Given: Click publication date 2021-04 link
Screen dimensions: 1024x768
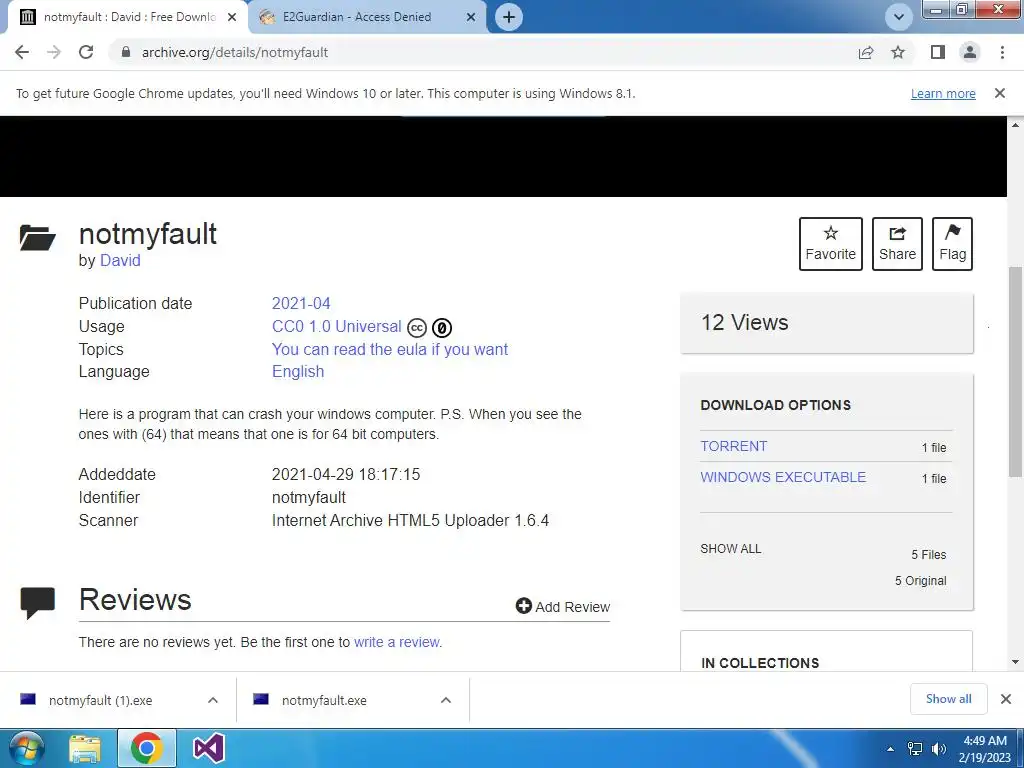Looking at the screenshot, I should (x=301, y=304).
